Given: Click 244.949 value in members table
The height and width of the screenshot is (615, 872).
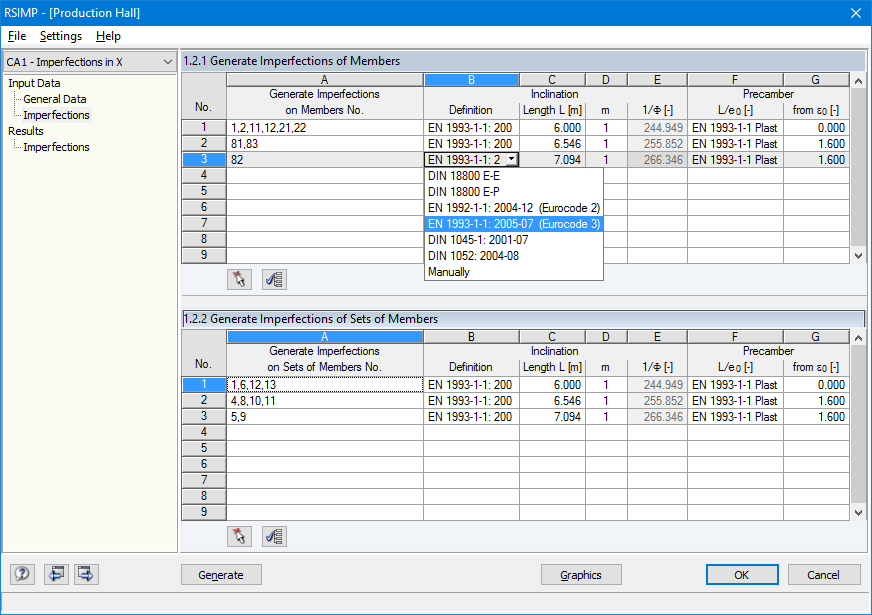Looking at the screenshot, I should pyautogui.click(x=657, y=128).
